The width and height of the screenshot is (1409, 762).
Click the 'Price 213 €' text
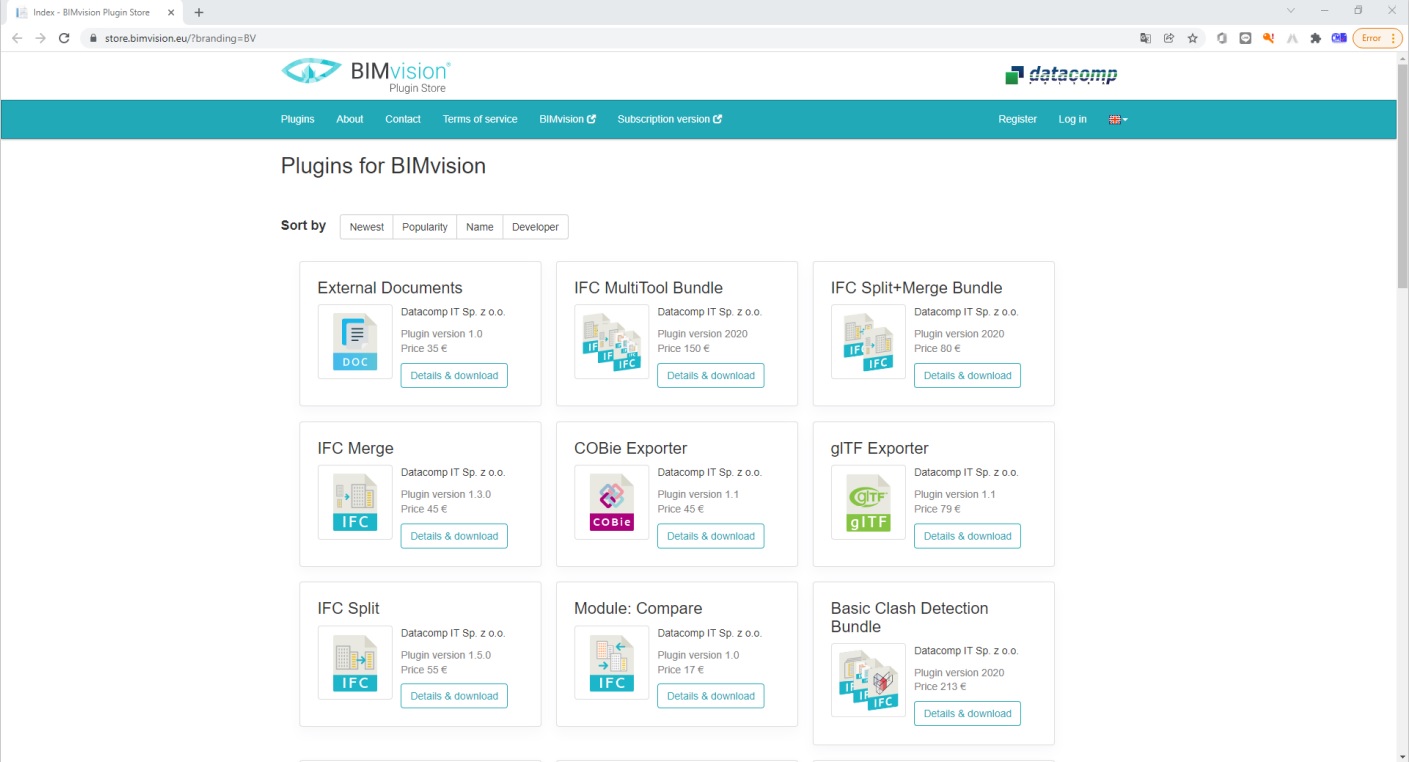point(940,687)
